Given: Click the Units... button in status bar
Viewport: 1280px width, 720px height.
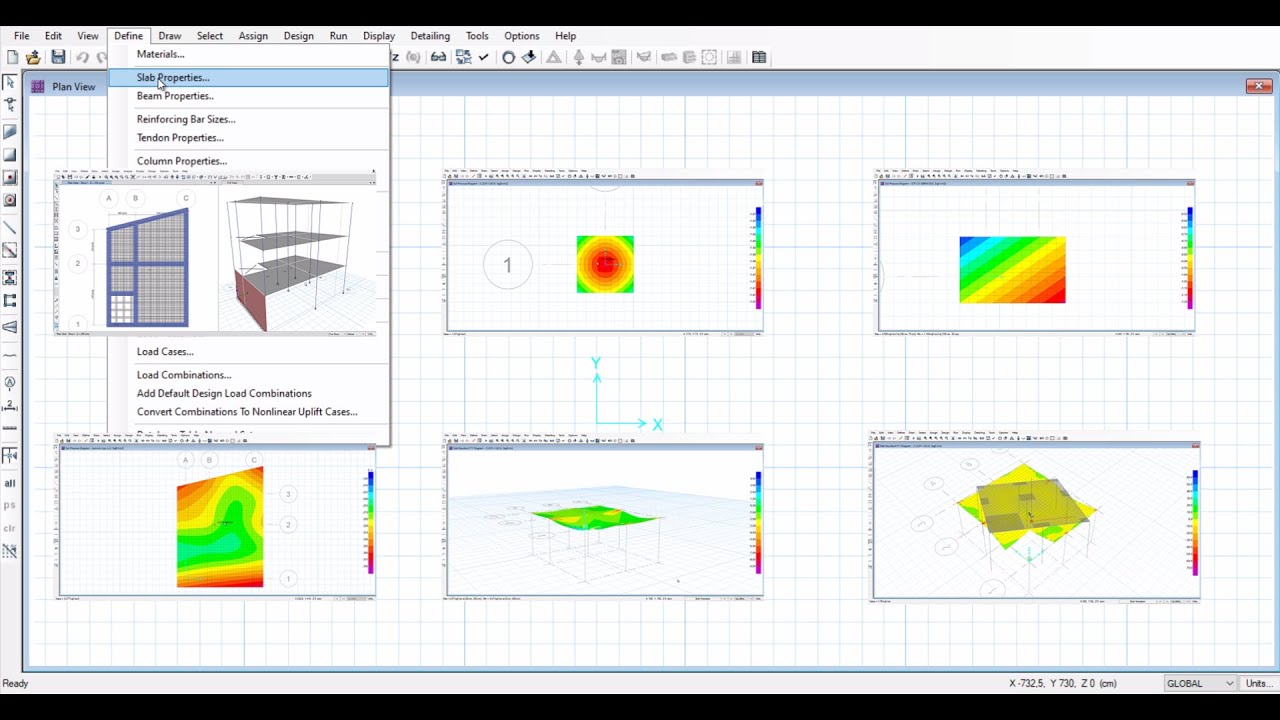Looking at the screenshot, I should 1258,683.
